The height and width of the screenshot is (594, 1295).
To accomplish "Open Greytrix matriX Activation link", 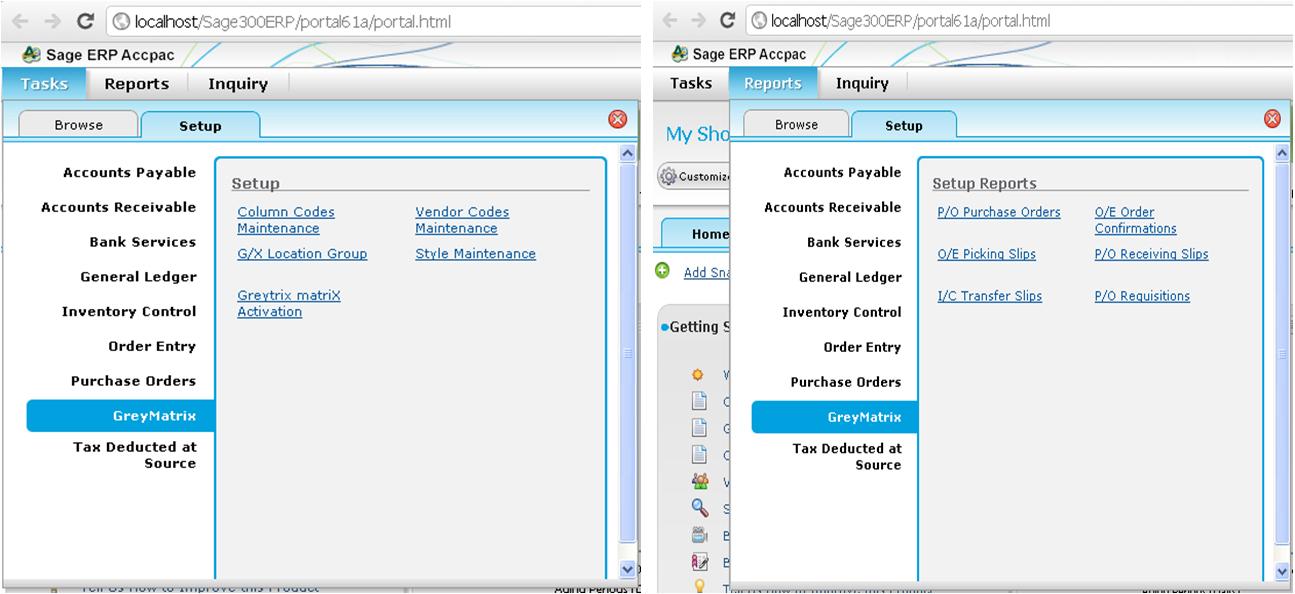I will (x=289, y=303).
